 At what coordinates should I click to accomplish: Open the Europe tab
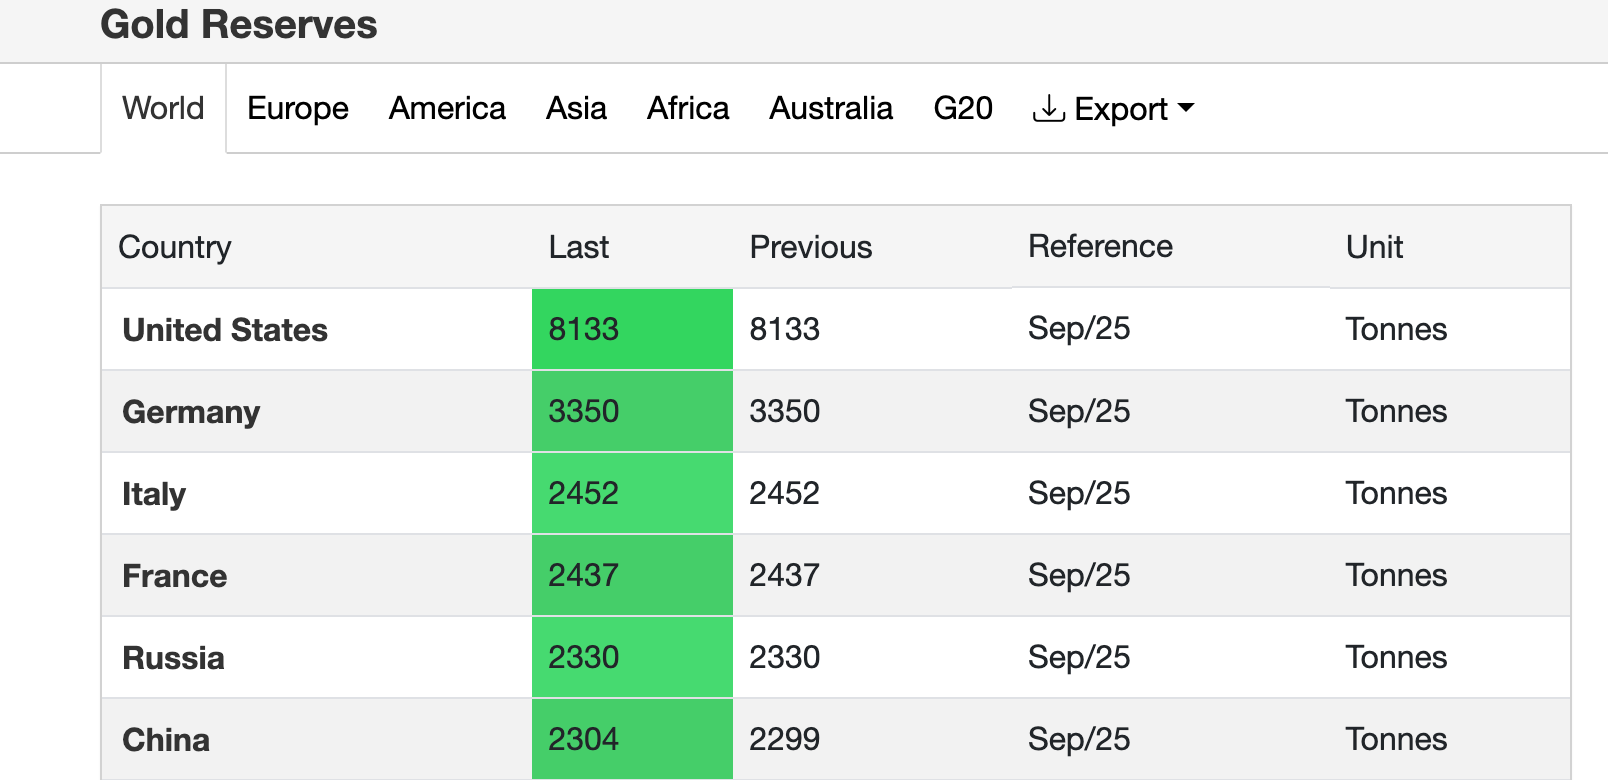pyautogui.click(x=297, y=108)
